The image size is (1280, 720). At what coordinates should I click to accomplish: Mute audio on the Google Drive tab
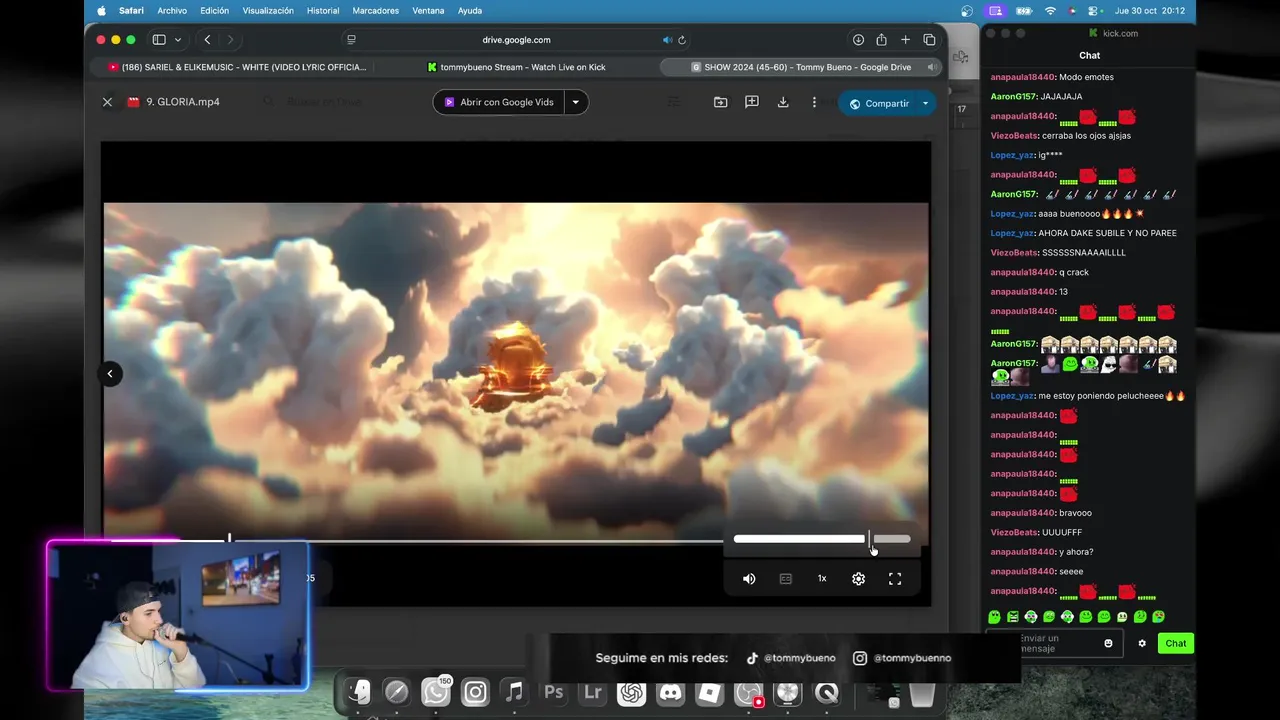coord(931,67)
